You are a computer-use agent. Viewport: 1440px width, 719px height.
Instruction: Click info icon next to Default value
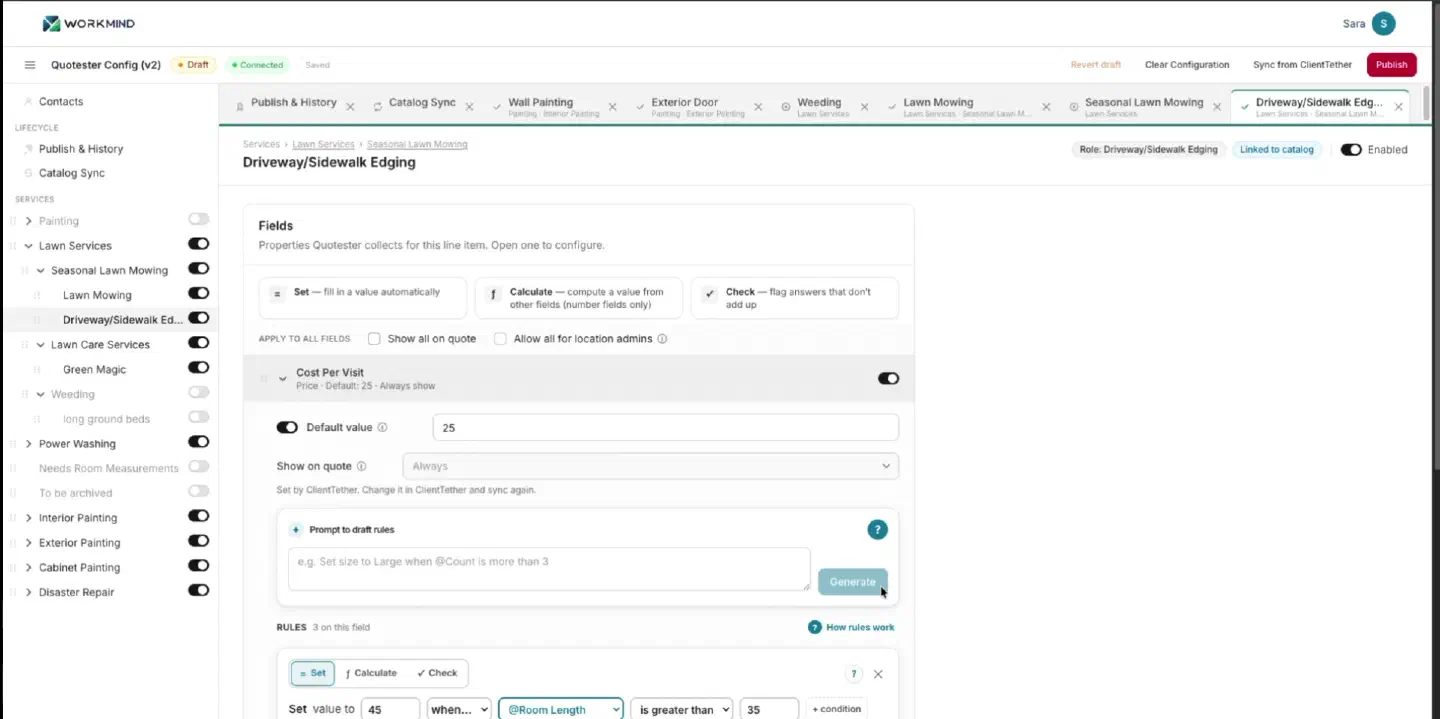pos(382,428)
